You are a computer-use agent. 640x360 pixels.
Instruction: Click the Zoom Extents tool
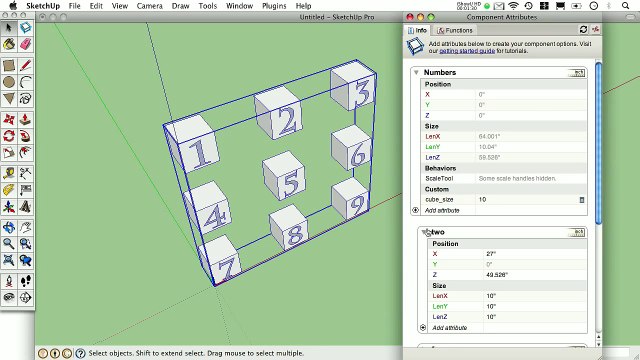click(9, 260)
